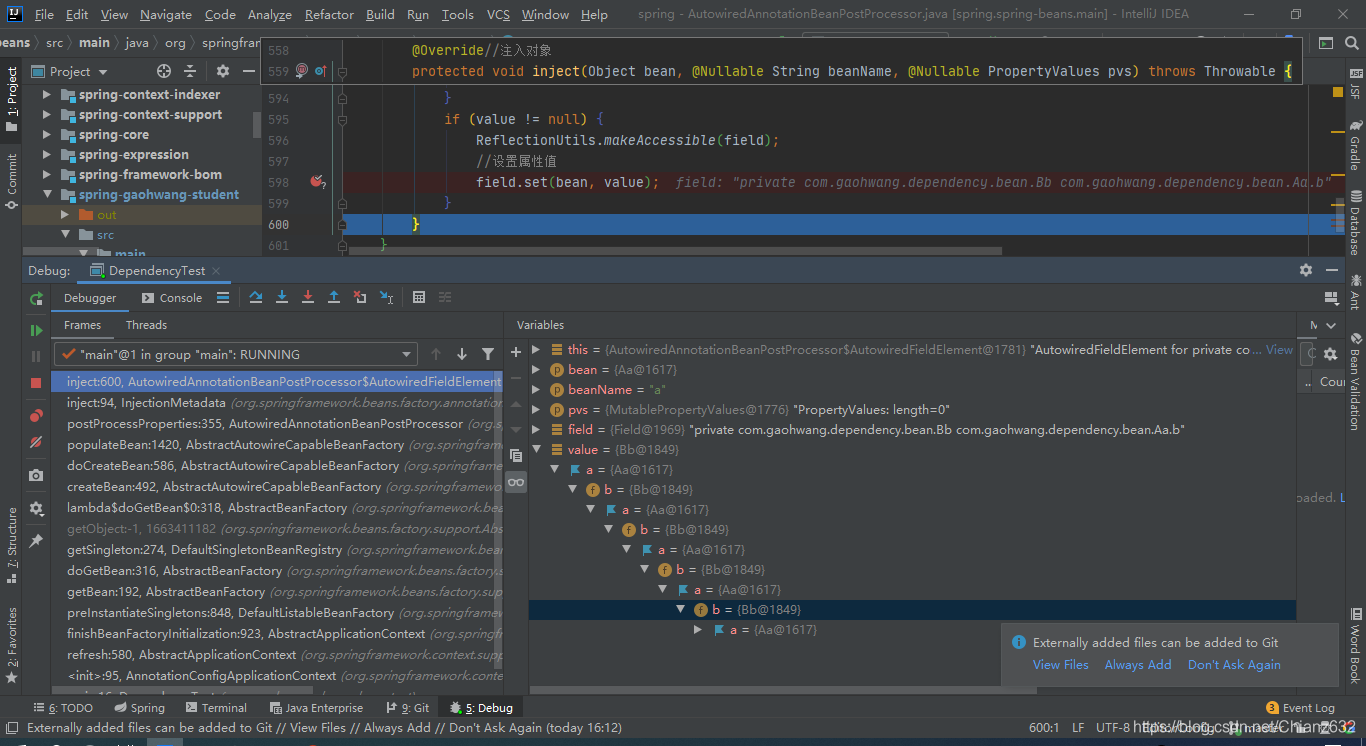Click the Run to Cursor icon
1366x746 pixels.
(x=386, y=297)
